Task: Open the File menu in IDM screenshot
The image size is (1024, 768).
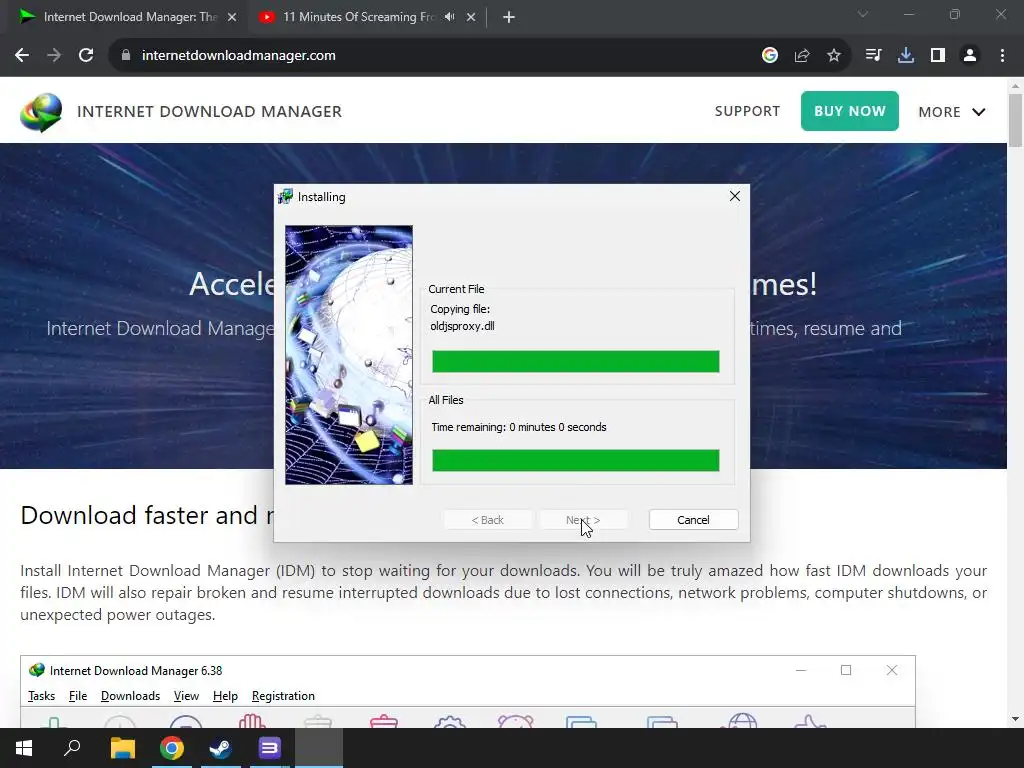Action: 78,696
